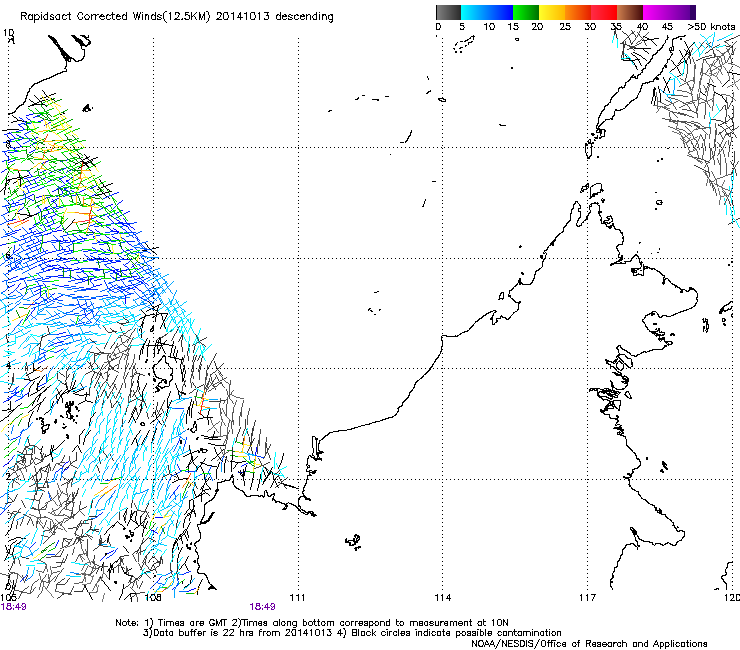Click the '25' label under the color legend
This screenshot has width=740, height=650.
coord(565,26)
